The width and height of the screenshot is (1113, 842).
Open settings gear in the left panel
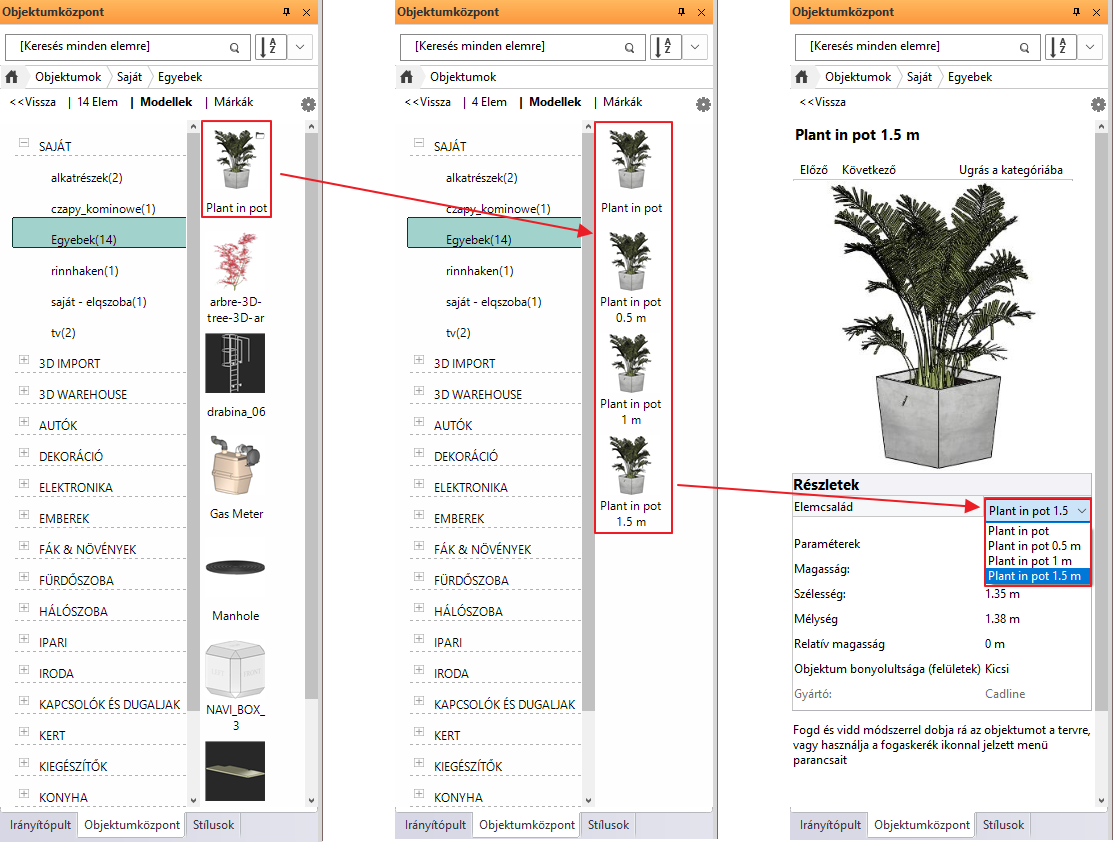308,104
